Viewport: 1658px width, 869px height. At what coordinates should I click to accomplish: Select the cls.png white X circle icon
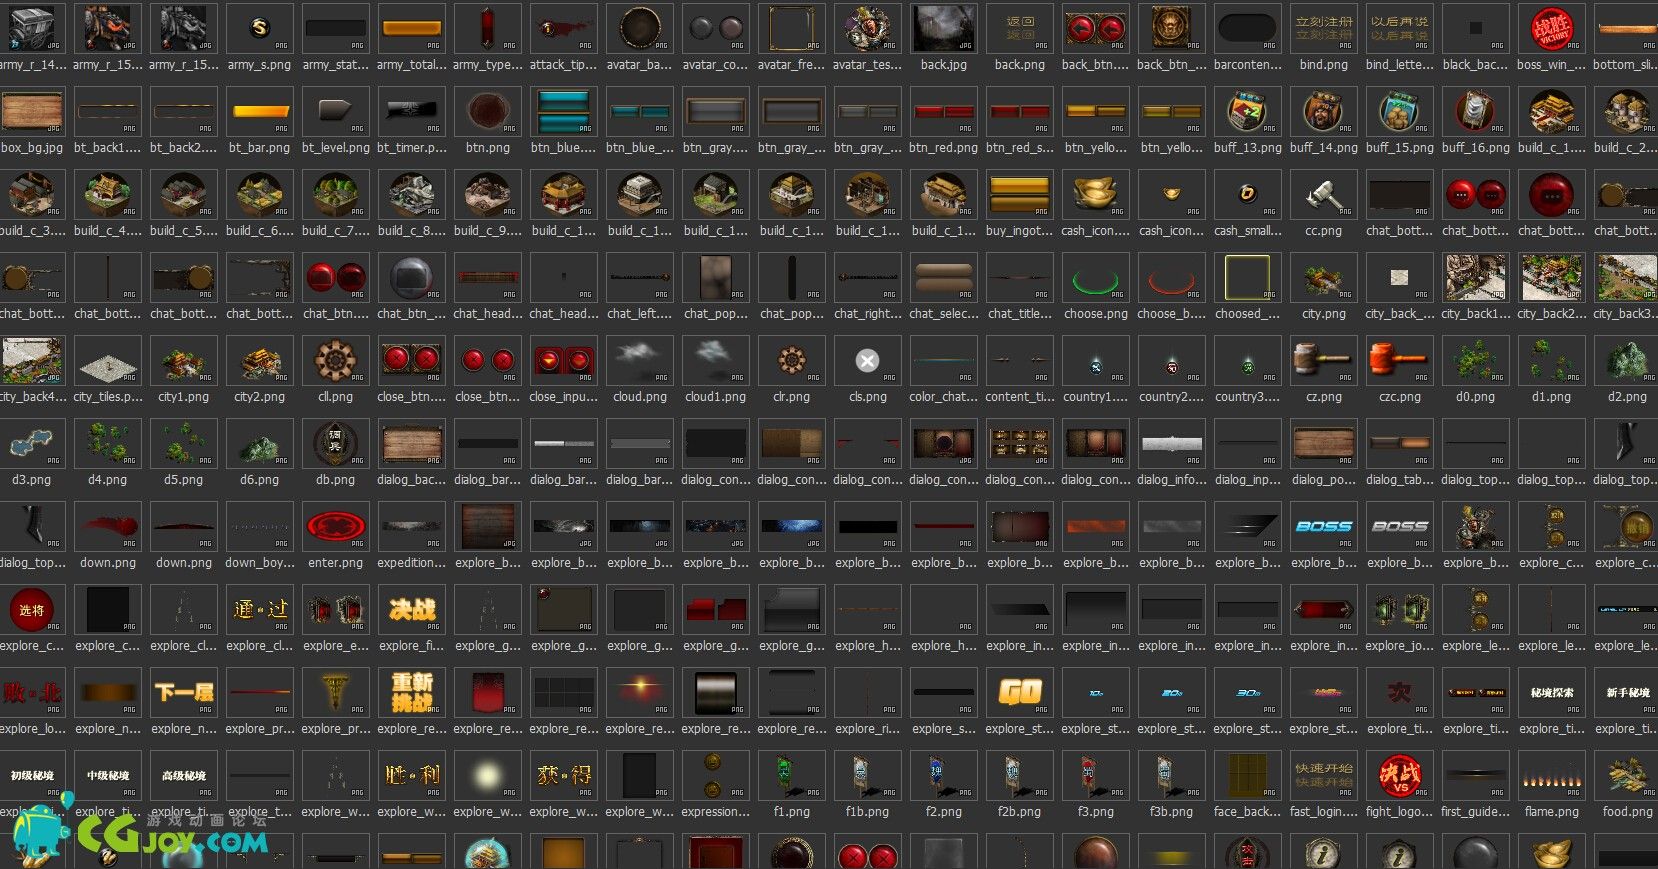coord(868,360)
